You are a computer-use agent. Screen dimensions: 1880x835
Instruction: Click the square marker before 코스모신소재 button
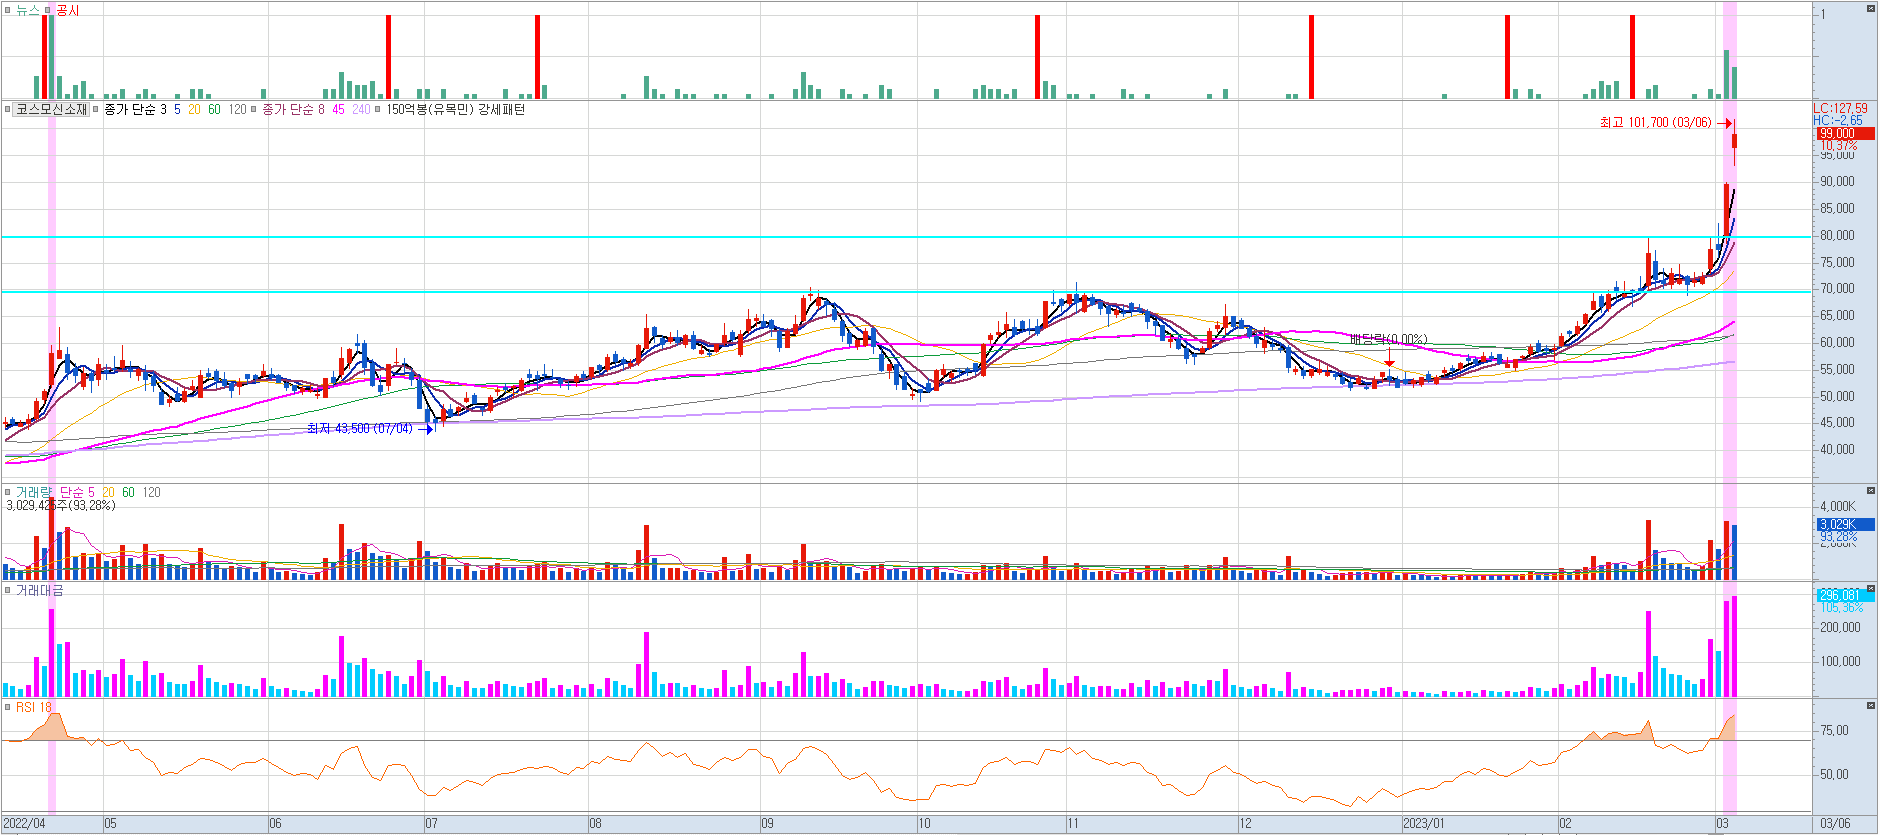click(x=8, y=110)
